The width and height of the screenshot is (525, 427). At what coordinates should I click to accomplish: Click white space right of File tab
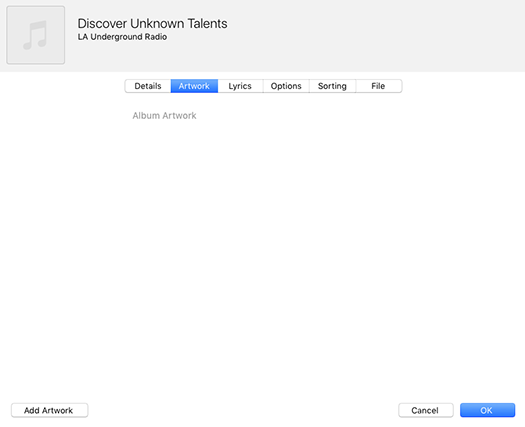(x=462, y=86)
